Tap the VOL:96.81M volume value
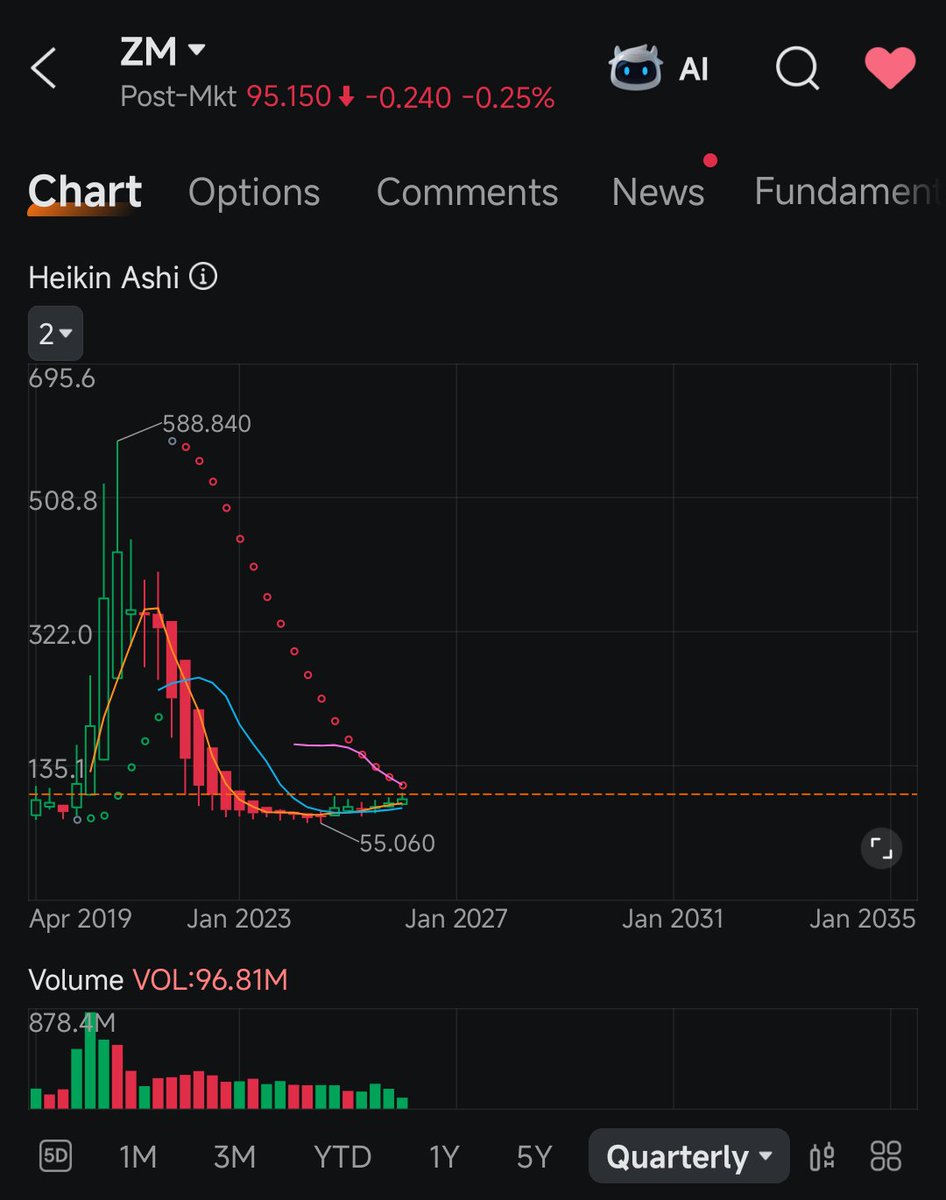Image resolution: width=946 pixels, height=1200 pixels. (x=210, y=980)
